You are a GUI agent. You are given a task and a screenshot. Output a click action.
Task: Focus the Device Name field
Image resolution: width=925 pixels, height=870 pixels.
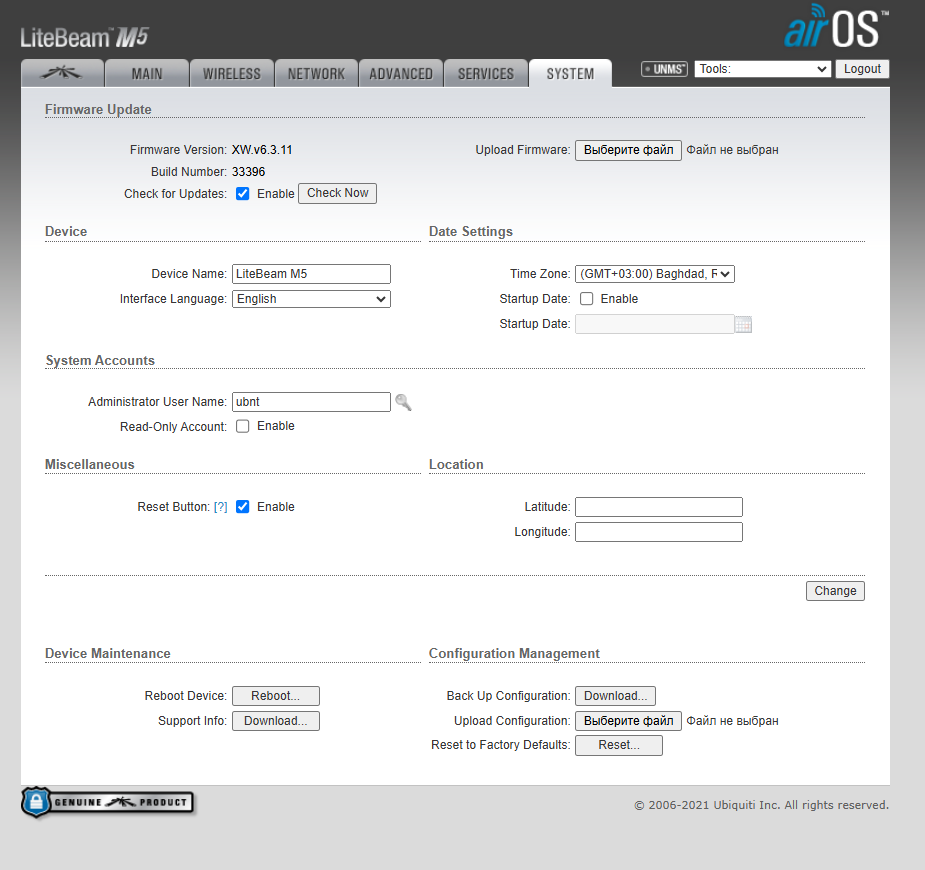(x=311, y=274)
